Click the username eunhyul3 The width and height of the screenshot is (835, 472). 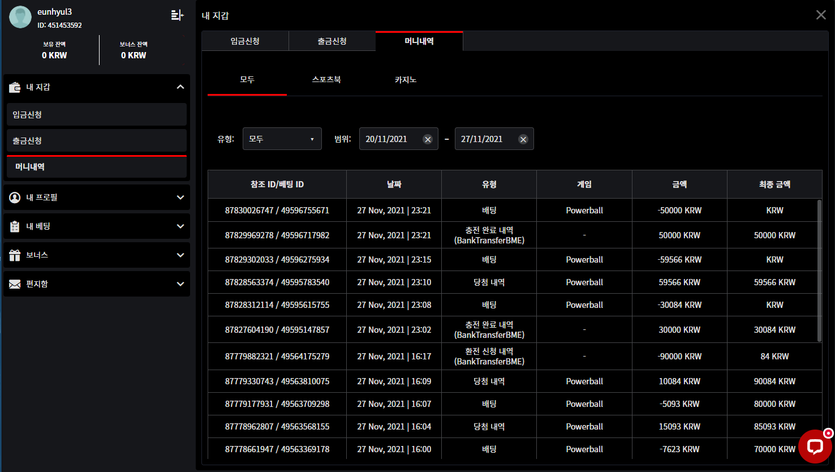pos(54,12)
